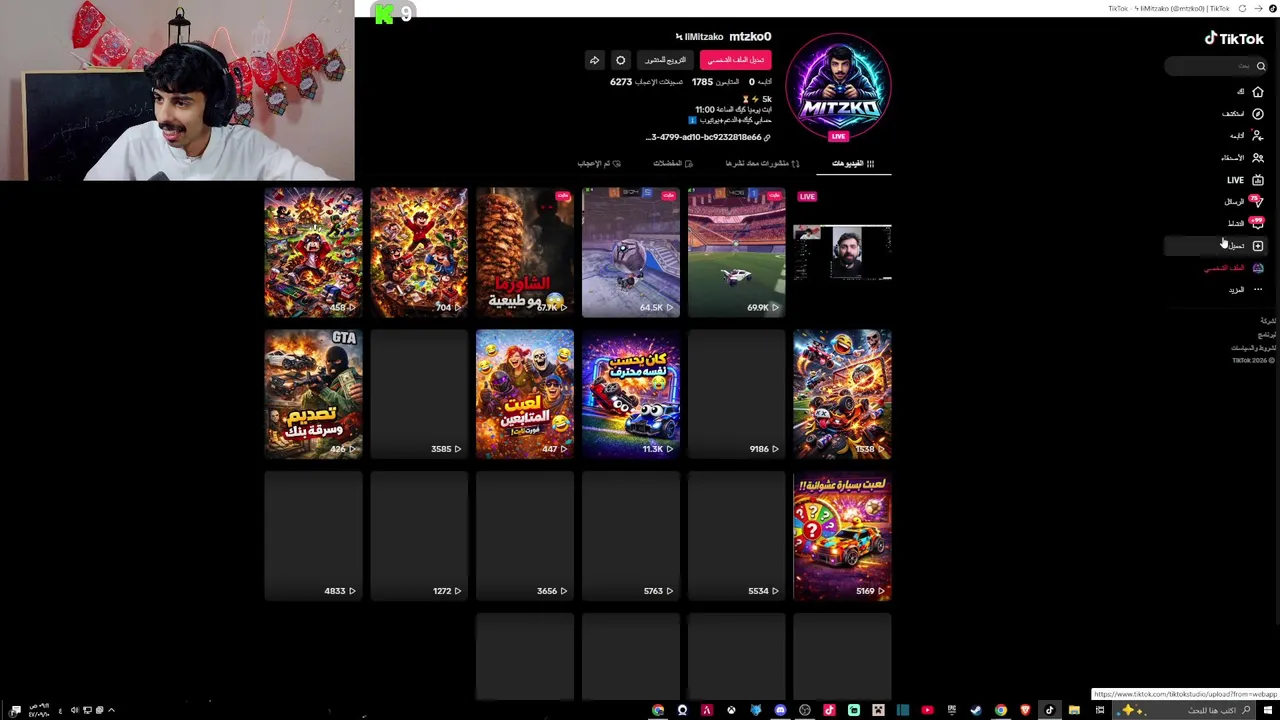Viewport: 1280px width, 720px height.
Task: Open the video with 1558 views
Action: pyautogui.click(x=842, y=394)
